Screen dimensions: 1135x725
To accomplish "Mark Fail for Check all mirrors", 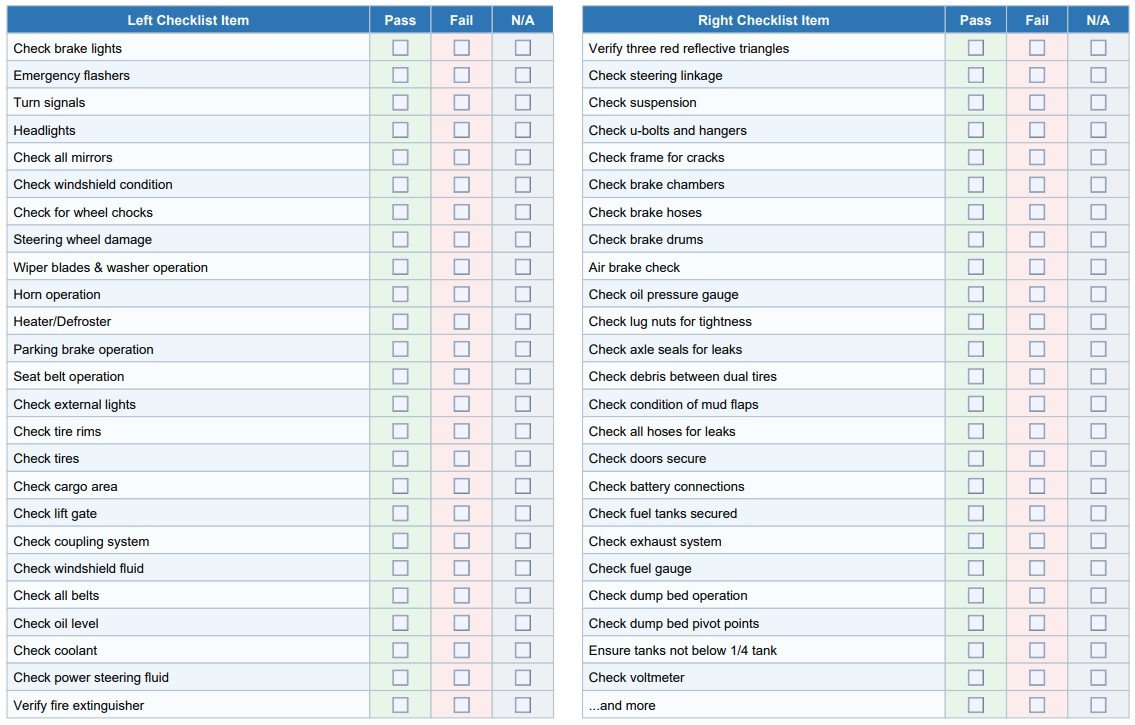I will point(461,156).
